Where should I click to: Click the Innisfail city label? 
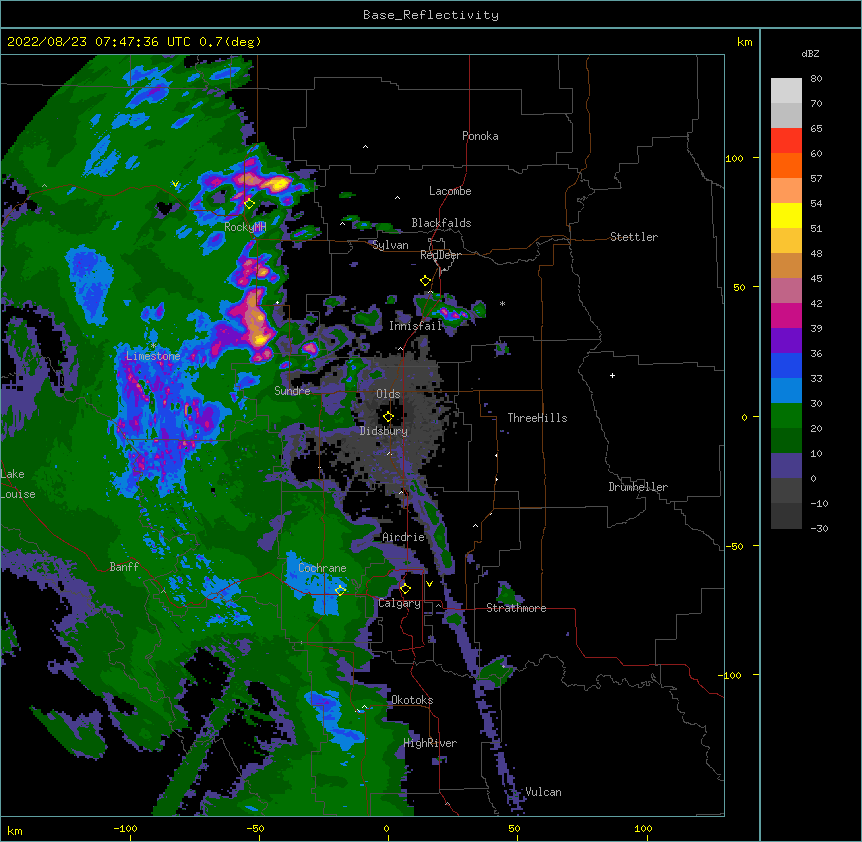[416, 326]
